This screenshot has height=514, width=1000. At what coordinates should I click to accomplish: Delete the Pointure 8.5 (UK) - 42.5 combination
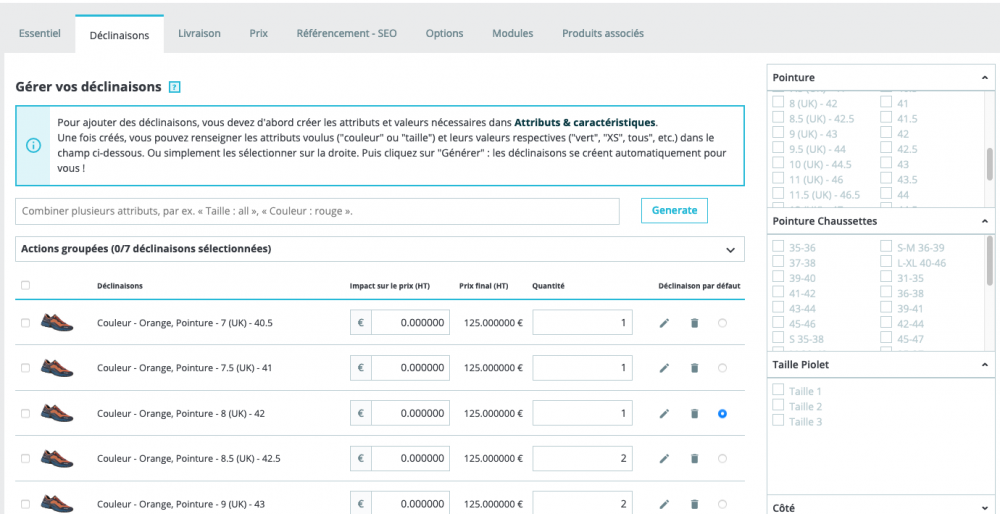tap(695, 459)
